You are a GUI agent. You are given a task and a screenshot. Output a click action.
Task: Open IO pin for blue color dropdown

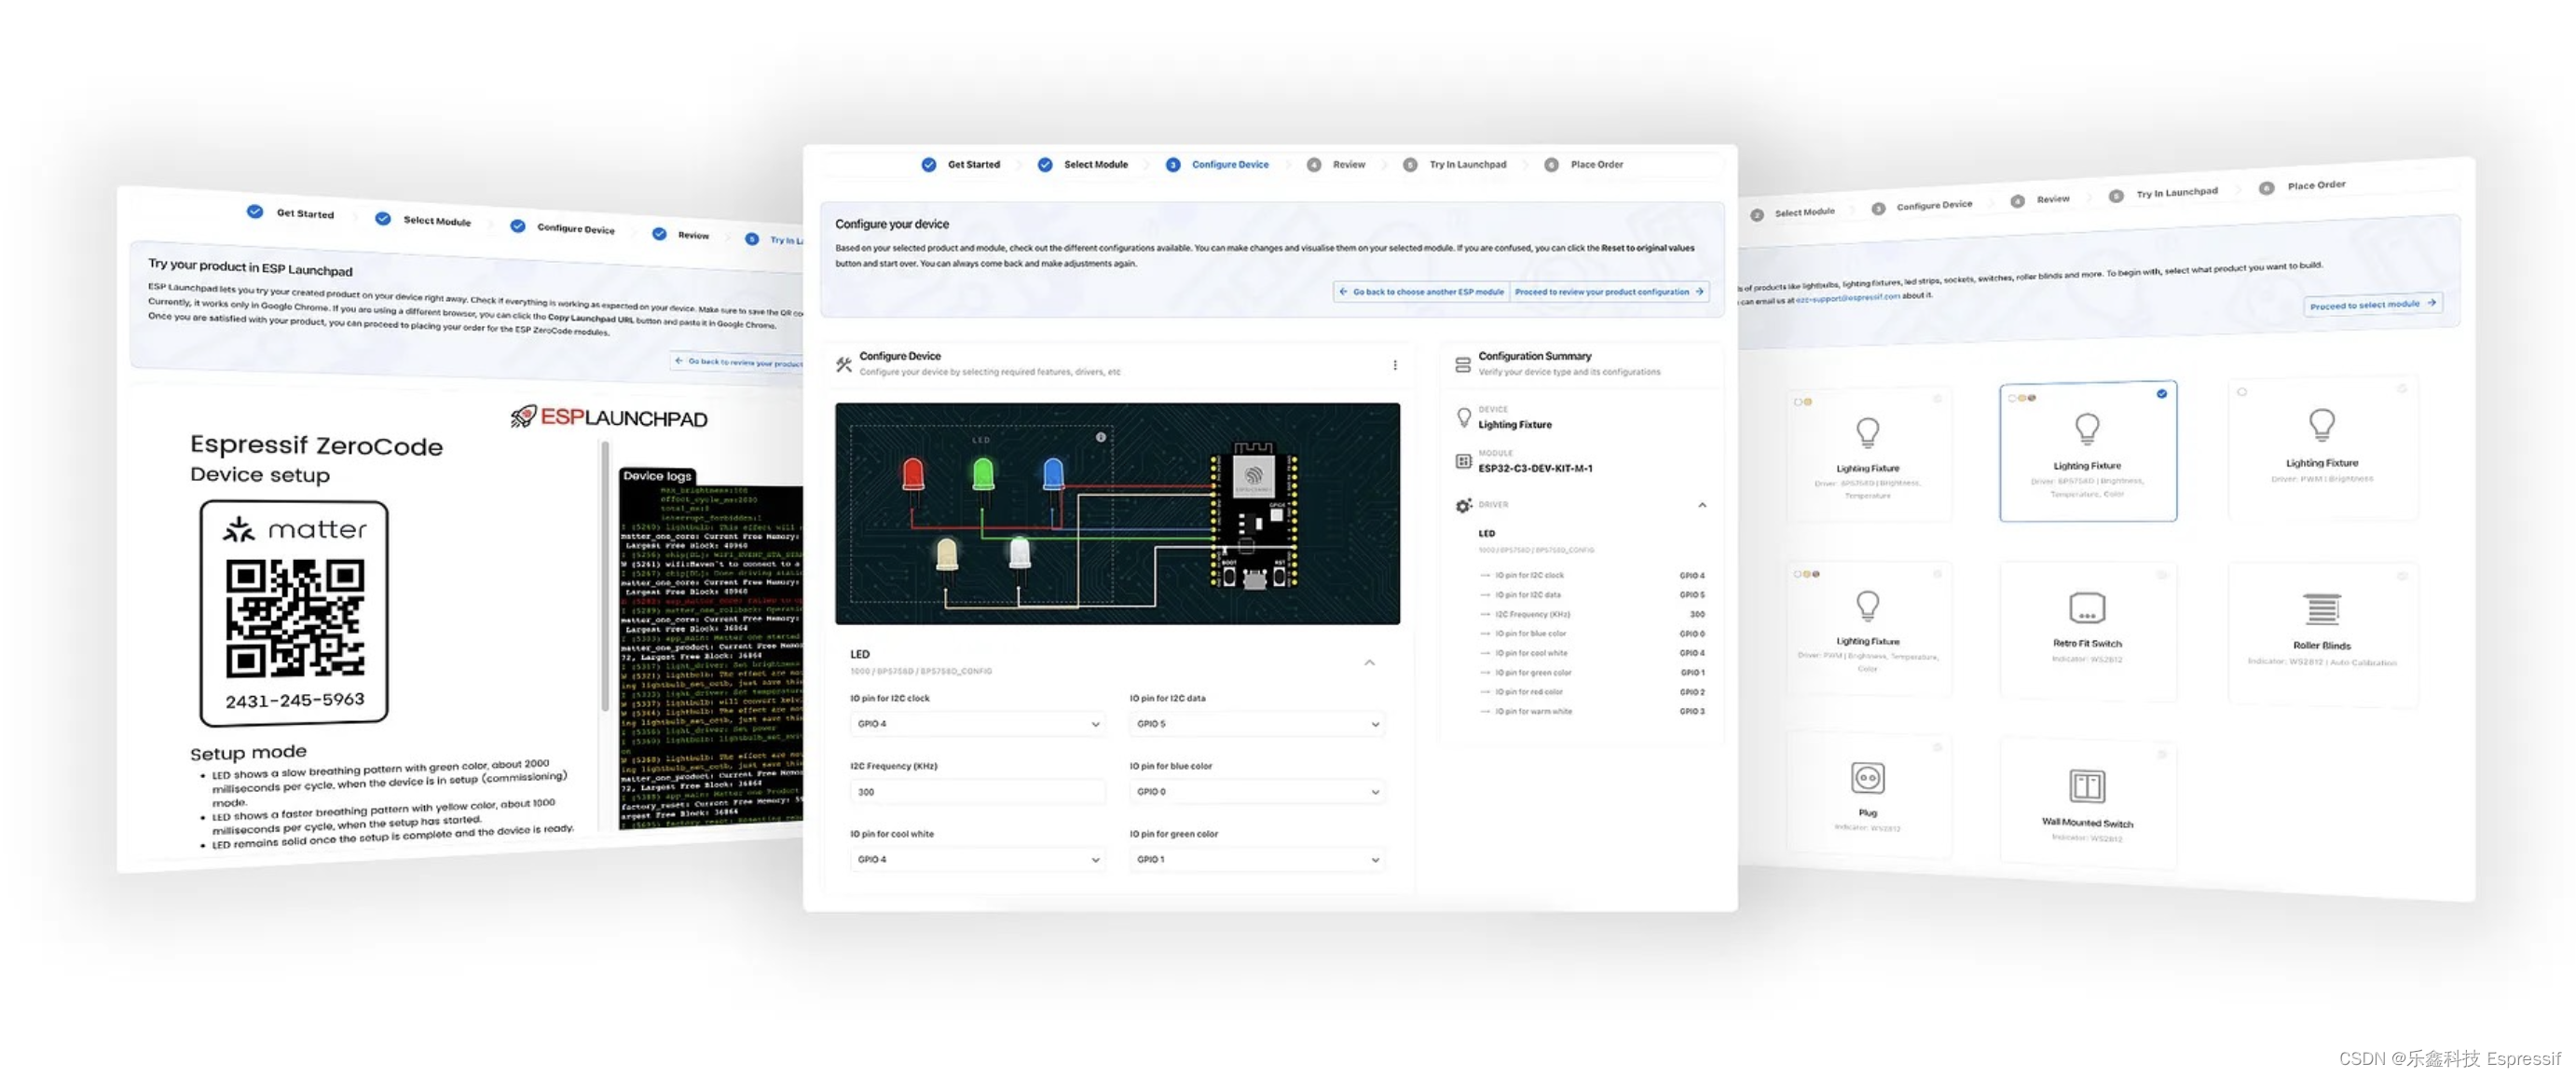tap(1256, 792)
